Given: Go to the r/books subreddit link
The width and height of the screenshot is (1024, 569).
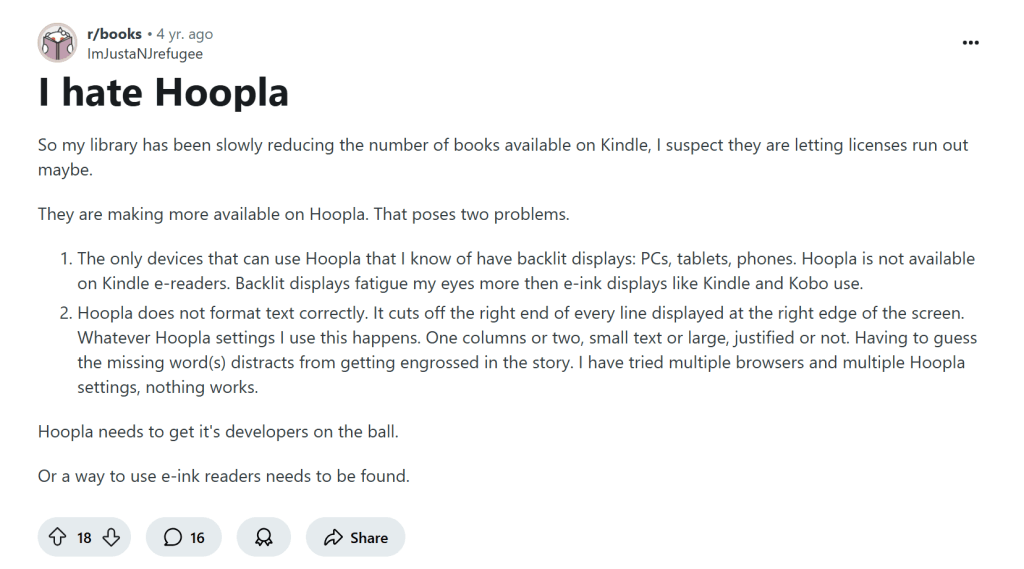Looking at the screenshot, I should coord(115,34).
